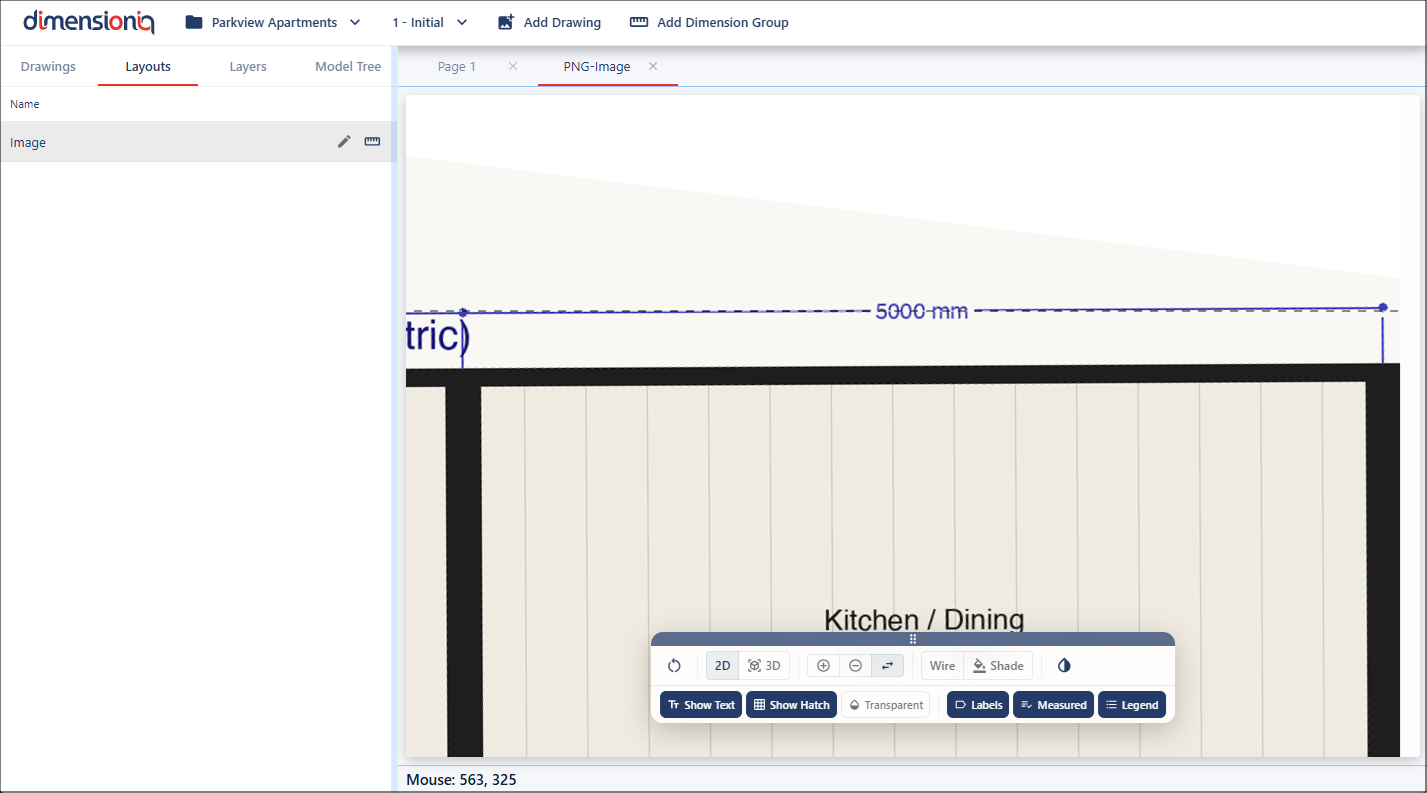Zoom in with the plus icon
Screen dimensions: 1427x793
coord(823,666)
